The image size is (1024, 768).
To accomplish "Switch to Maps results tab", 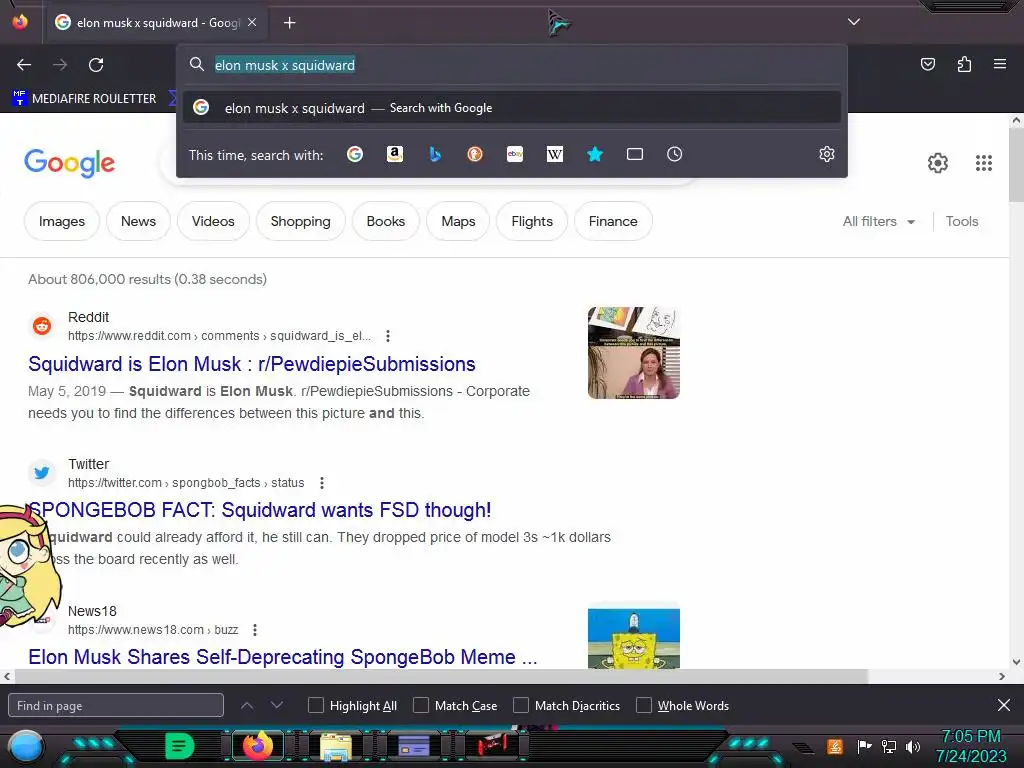I will [x=458, y=221].
